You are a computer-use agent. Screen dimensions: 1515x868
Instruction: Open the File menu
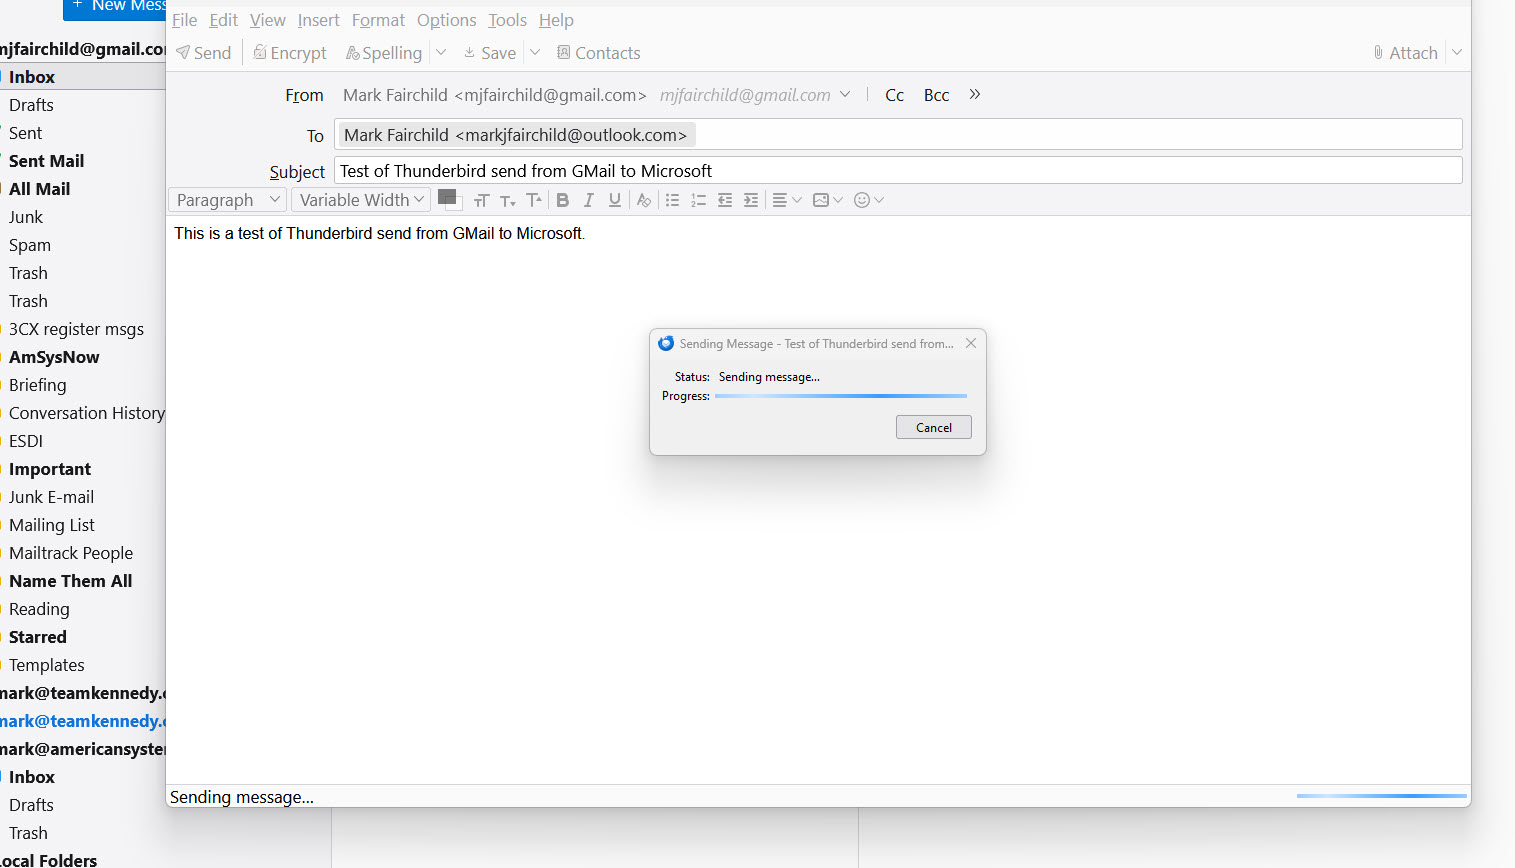185,20
